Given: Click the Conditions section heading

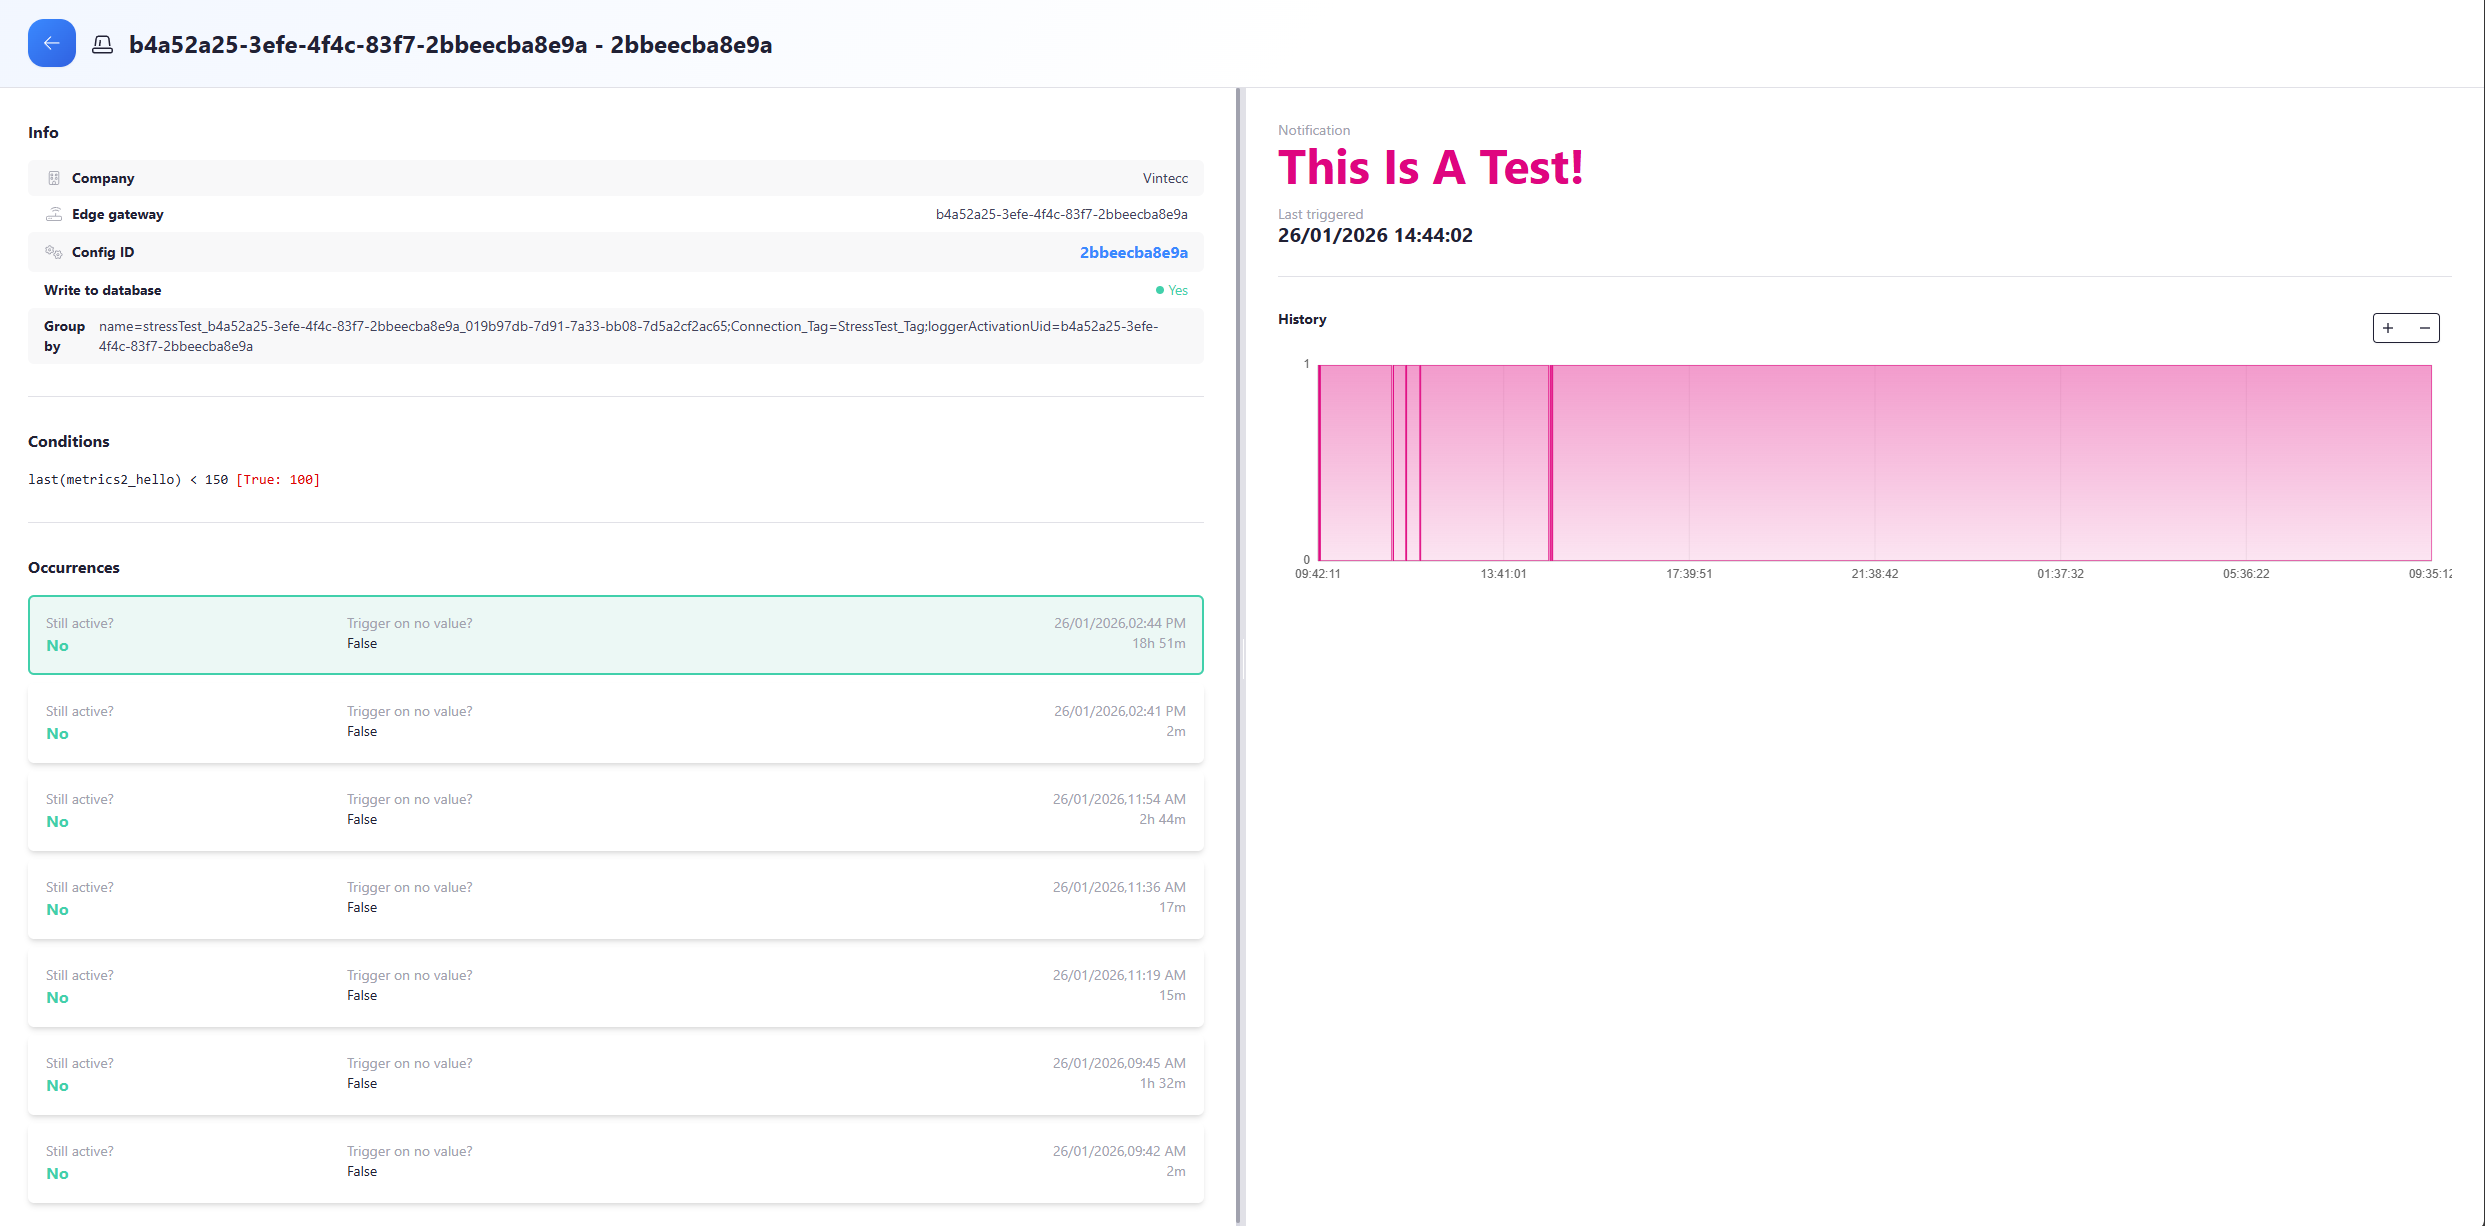Looking at the screenshot, I should tap(69, 441).
